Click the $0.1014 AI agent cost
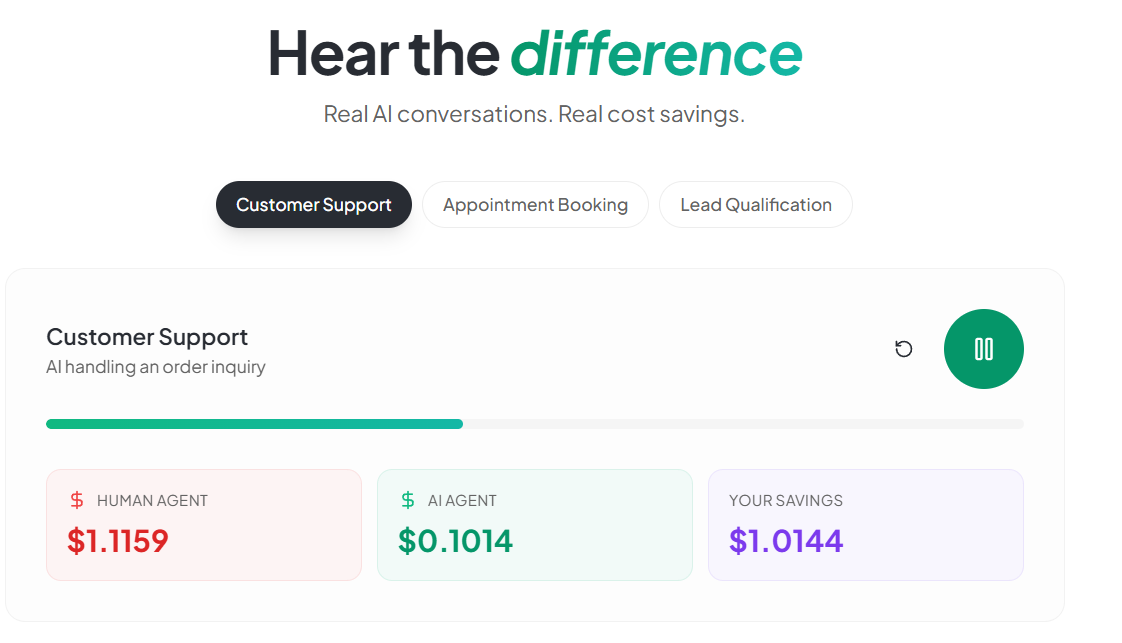The width and height of the screenshot is (1122, 643). (x=456, y=541)
